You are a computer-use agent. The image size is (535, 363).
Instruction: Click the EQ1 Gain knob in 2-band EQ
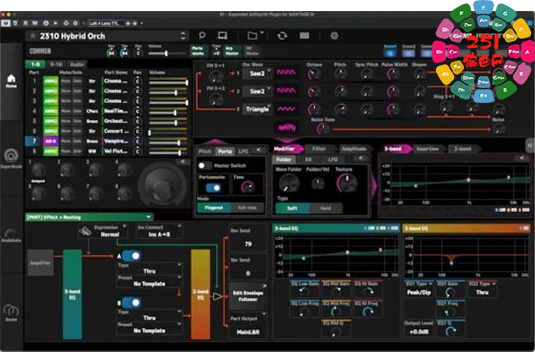click(x=450, y=292)
